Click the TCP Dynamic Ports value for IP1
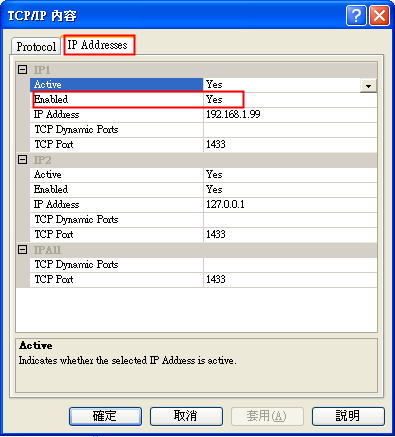 pos(290,130)
